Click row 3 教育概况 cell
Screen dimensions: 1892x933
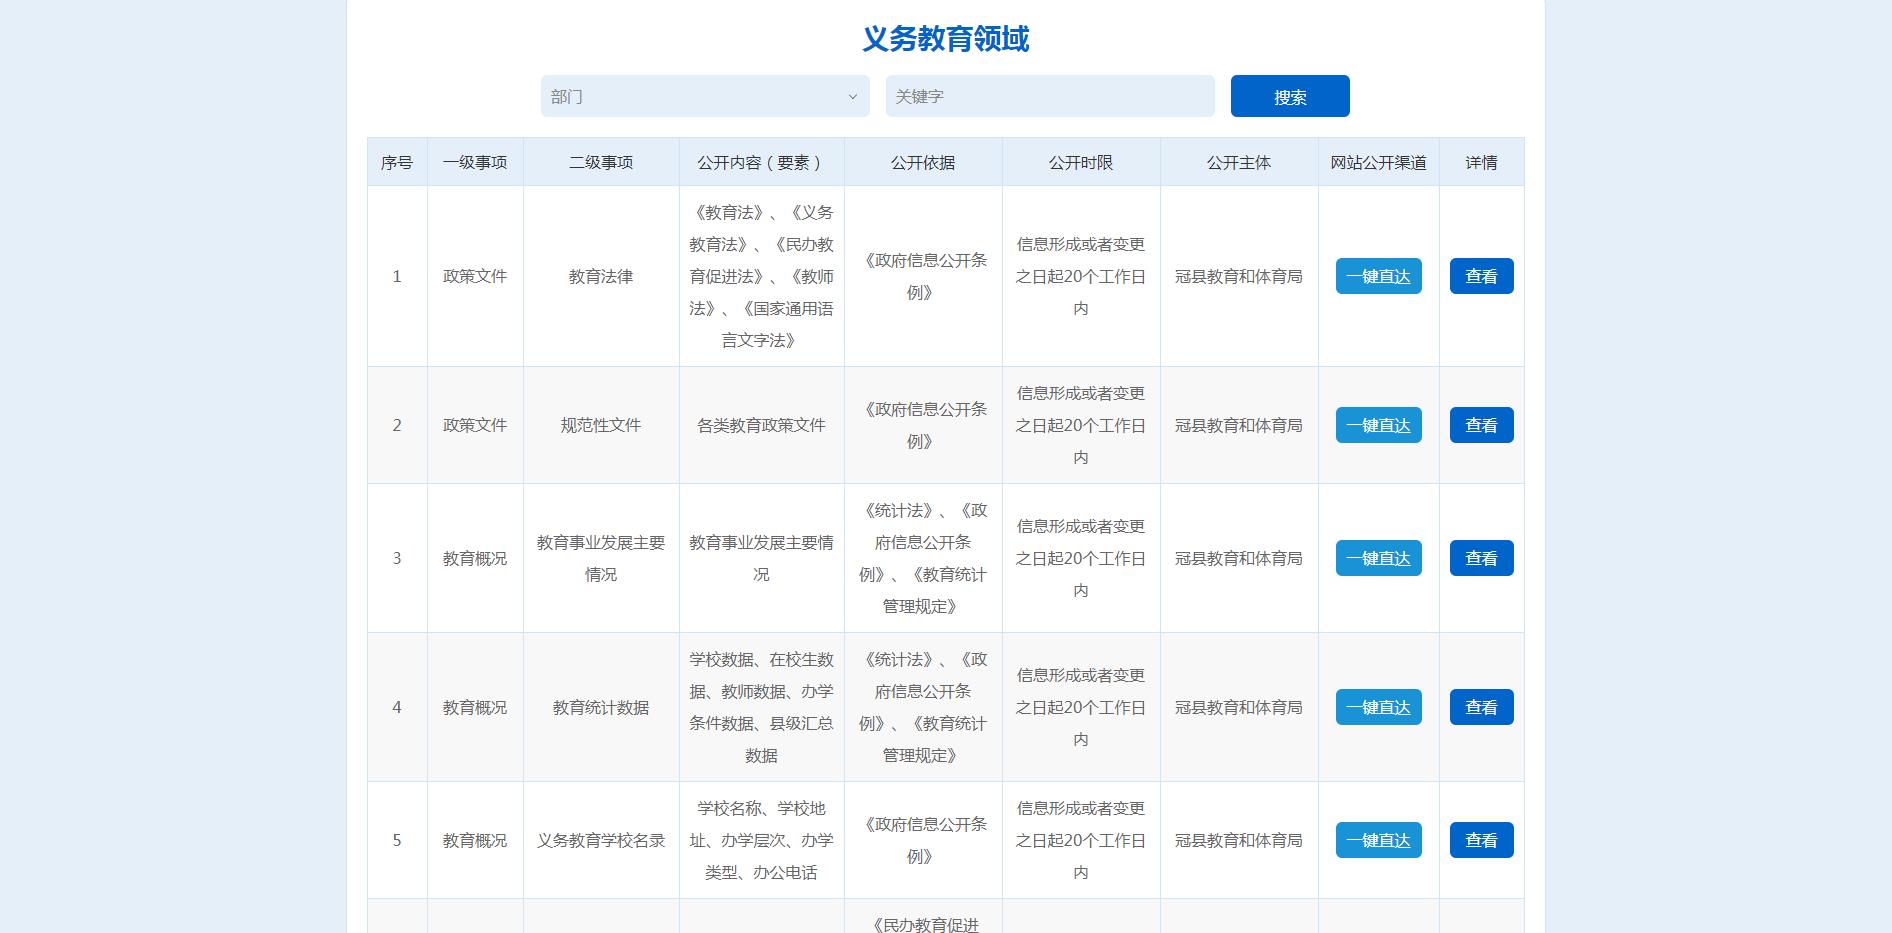pyautogui.click(x=475, y=558)
